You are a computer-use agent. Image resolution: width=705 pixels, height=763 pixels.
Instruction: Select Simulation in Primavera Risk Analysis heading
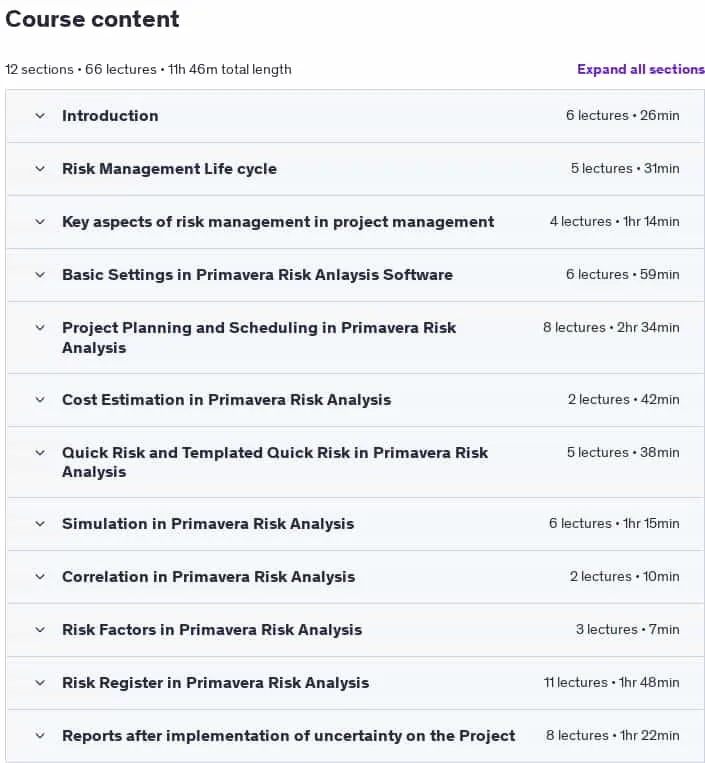click(208, 524)
